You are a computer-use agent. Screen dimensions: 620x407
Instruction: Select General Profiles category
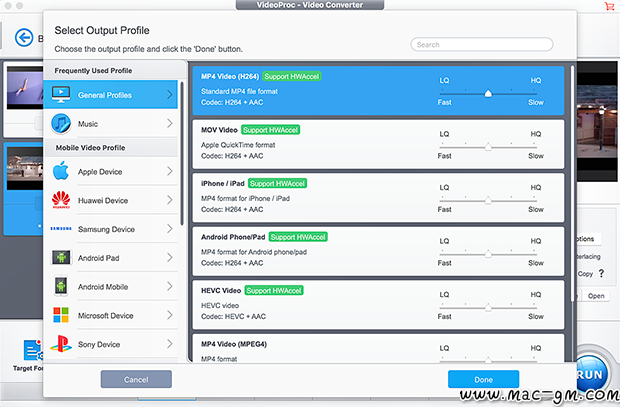(x=110, y=95)
